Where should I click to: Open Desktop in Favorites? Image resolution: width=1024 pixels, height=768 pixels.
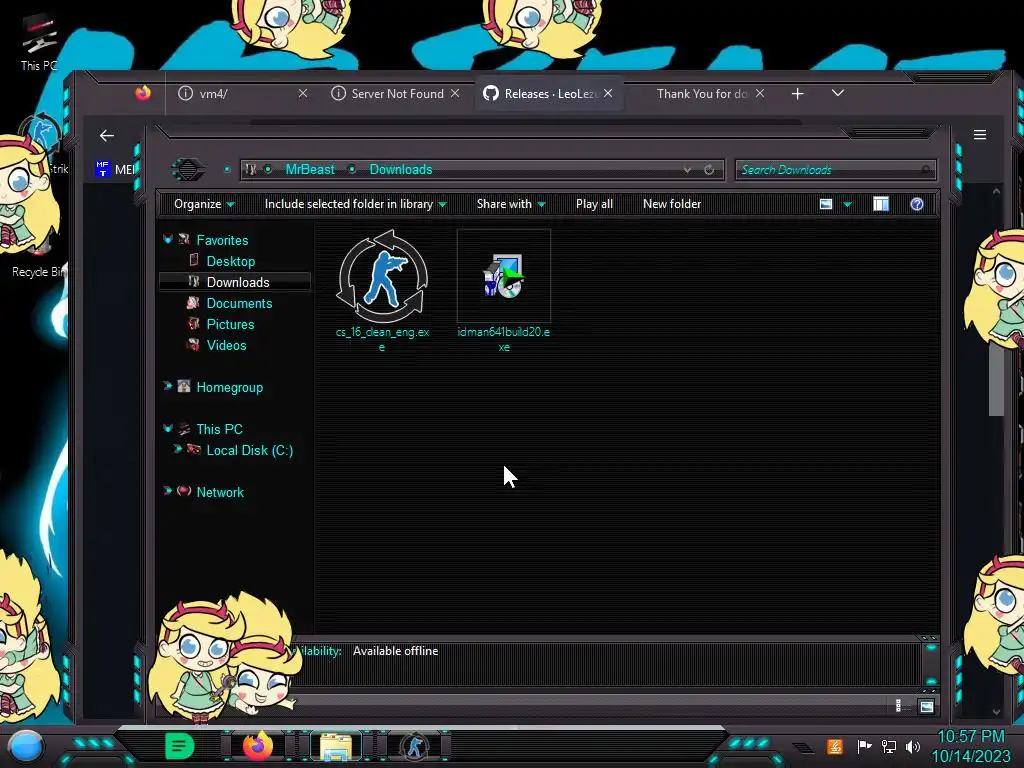coord(231,261)
